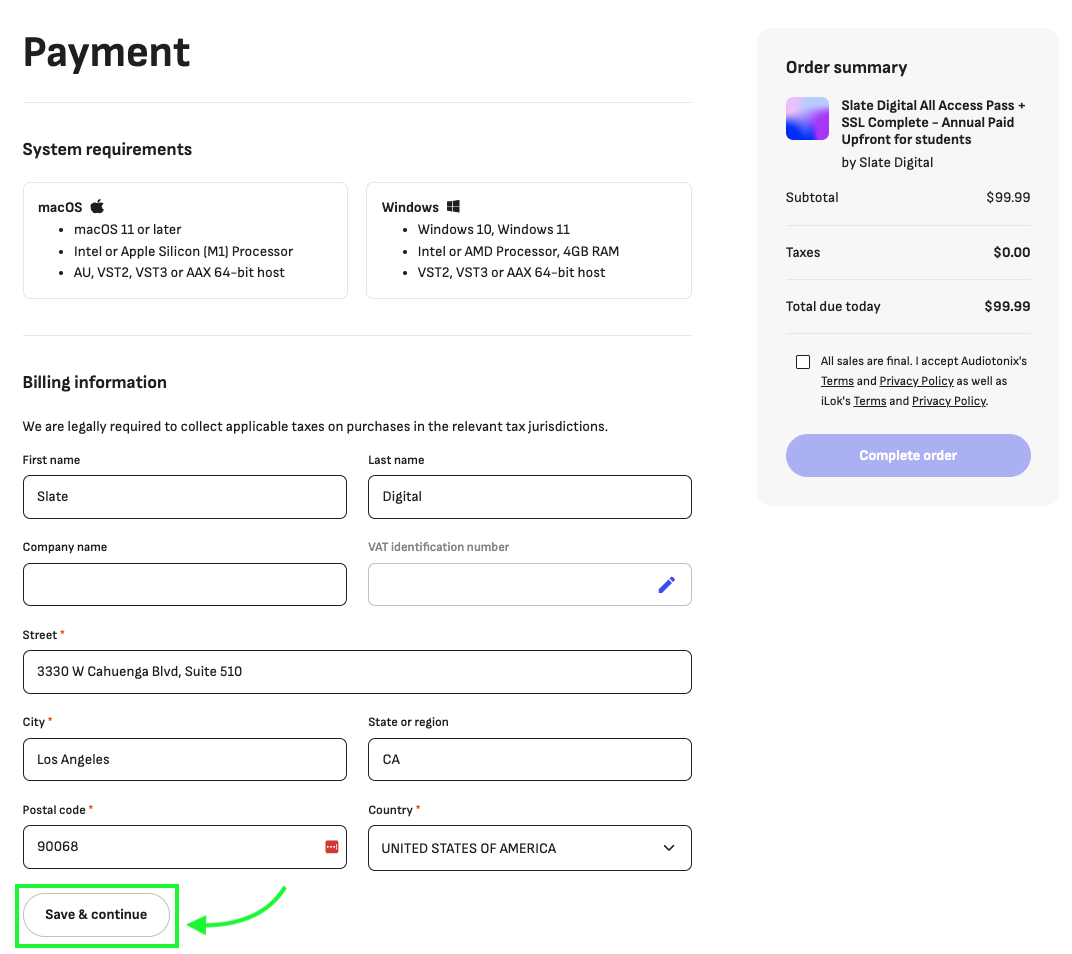Click the 'by Slate Digital' text

pyautogui.click(x=887, y=163)
